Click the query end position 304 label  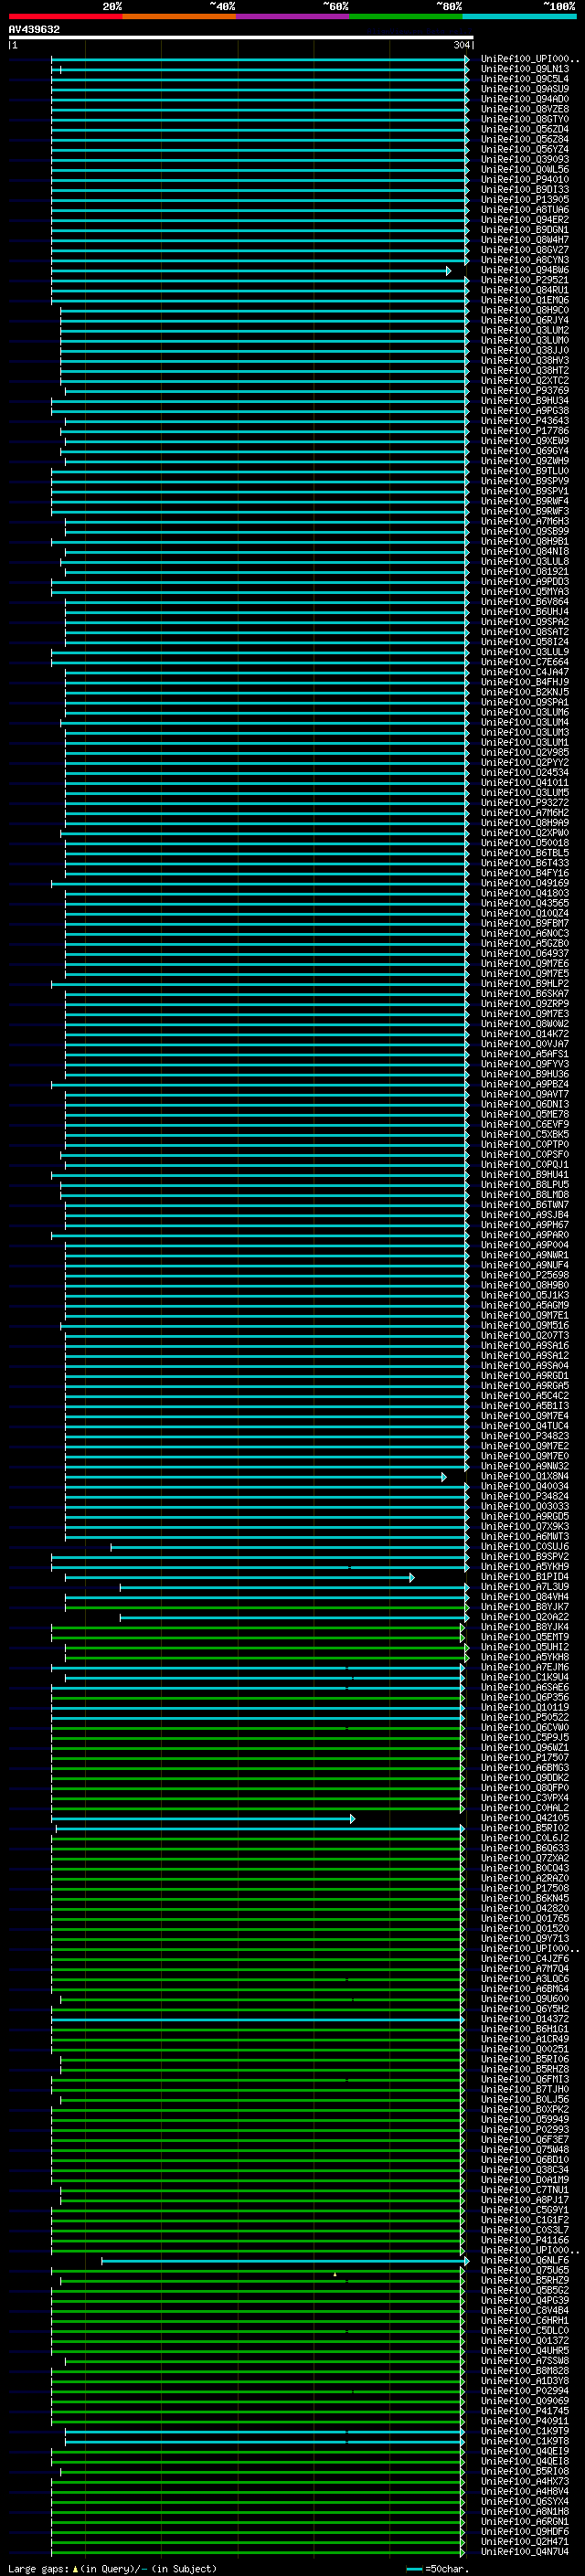point(461,45)
